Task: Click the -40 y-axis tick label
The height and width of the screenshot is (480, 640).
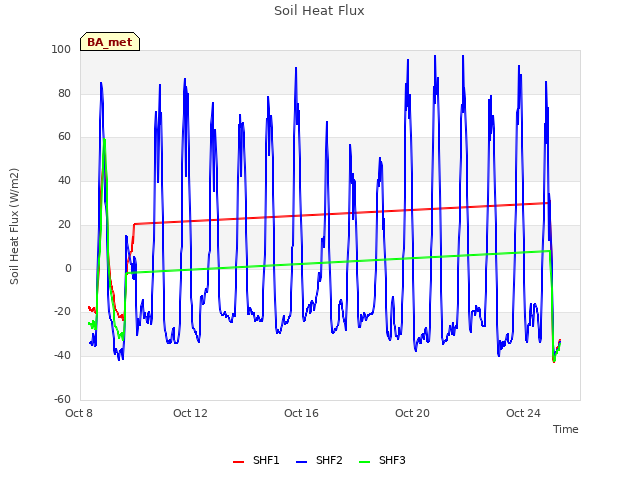Action: (x=62, y=356)
